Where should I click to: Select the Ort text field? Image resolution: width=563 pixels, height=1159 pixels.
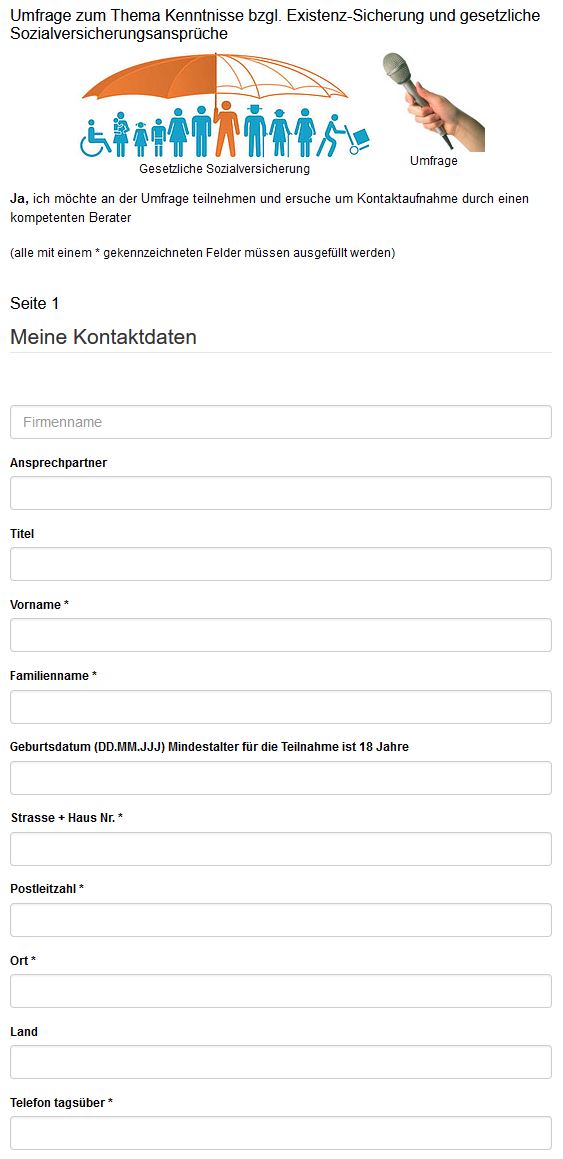(x=281, y=990)
